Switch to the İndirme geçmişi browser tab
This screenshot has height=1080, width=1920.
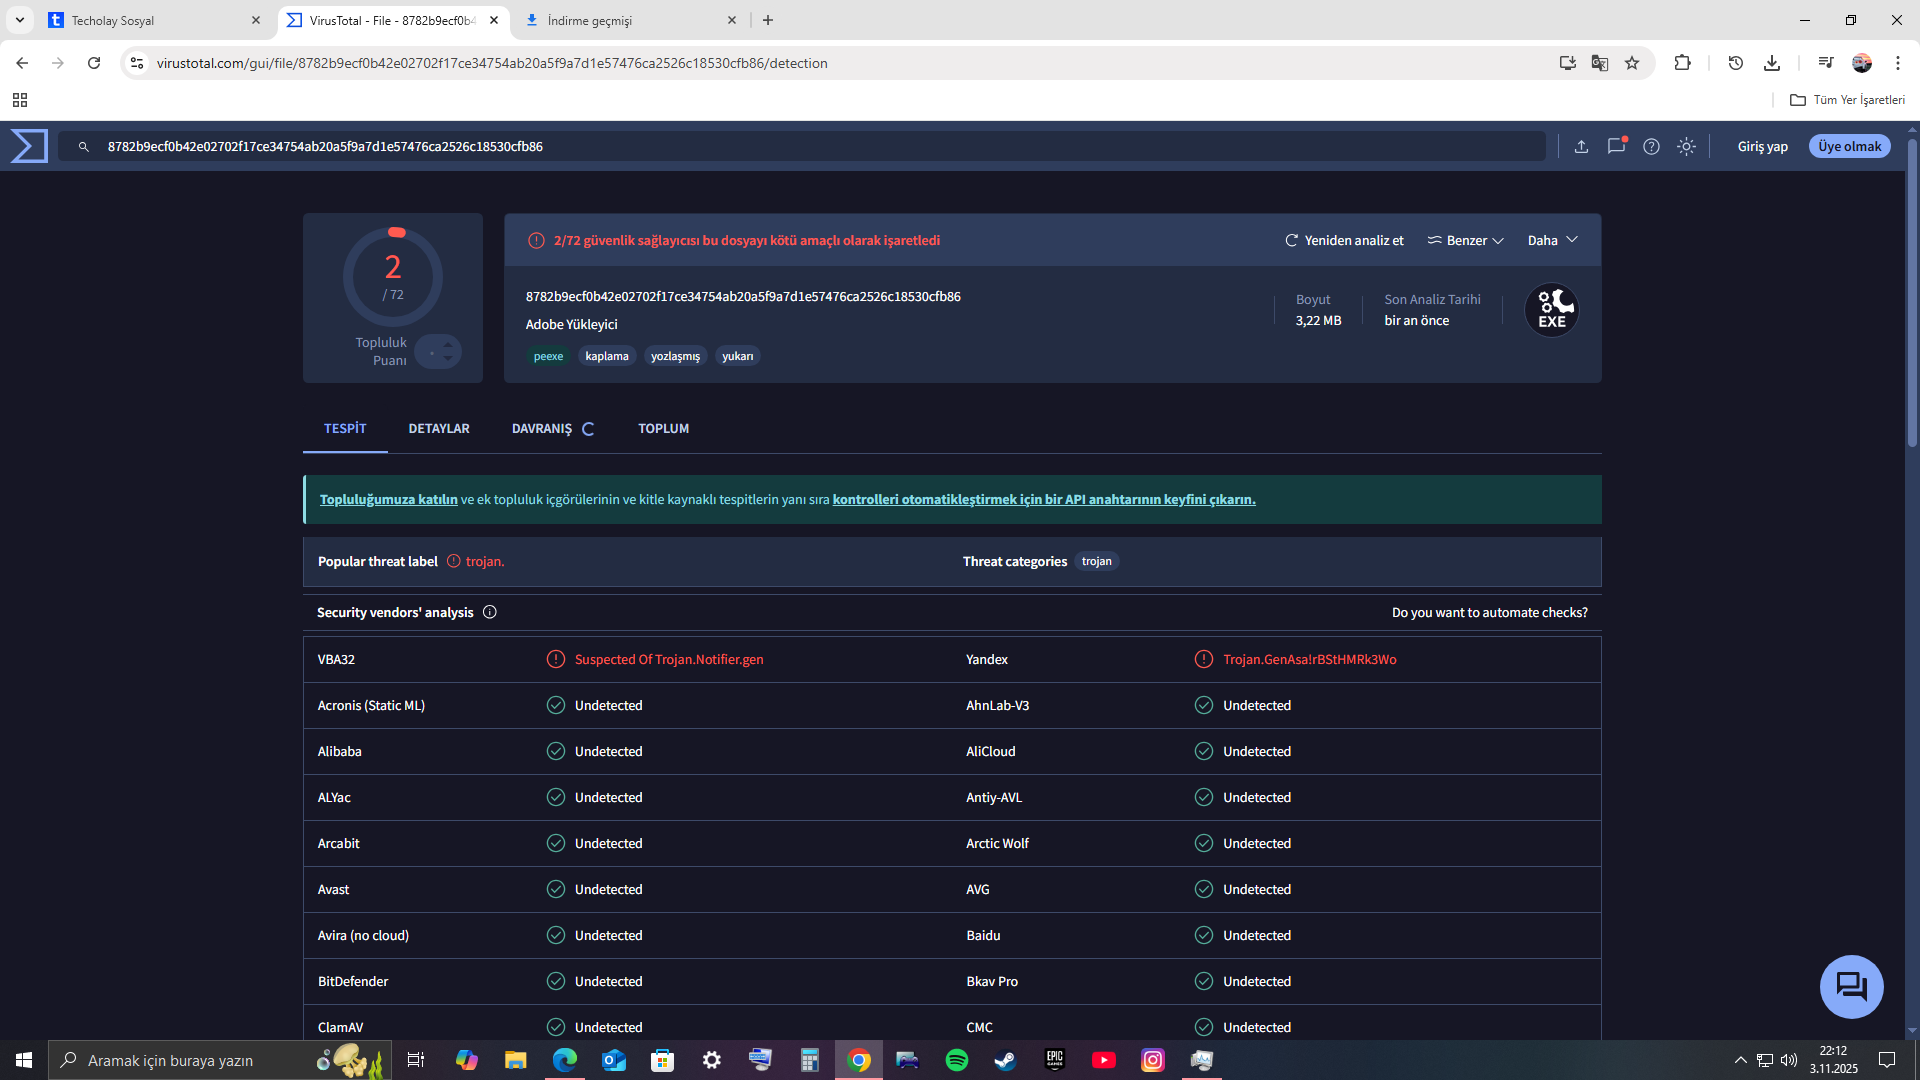630,20
